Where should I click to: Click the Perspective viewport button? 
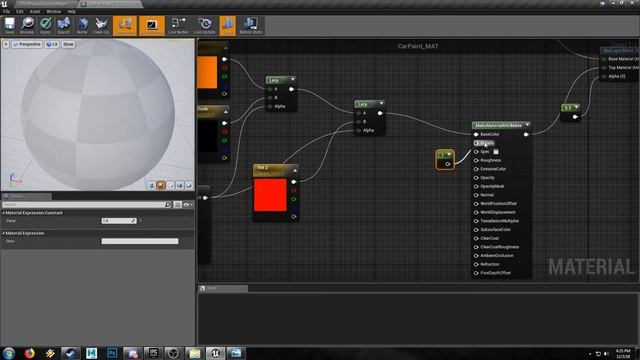27,44
